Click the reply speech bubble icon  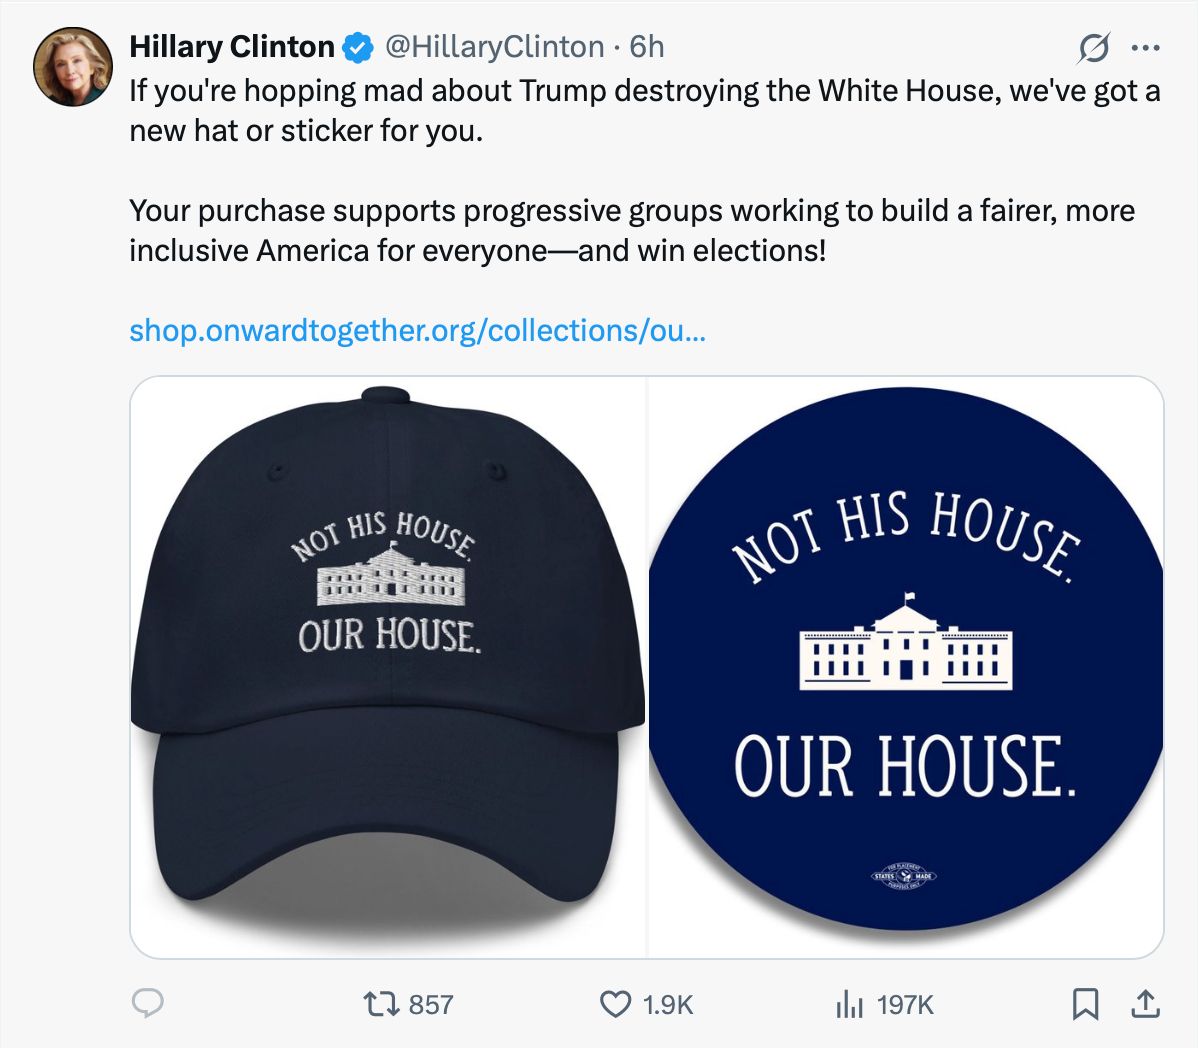pos(147,1004)
